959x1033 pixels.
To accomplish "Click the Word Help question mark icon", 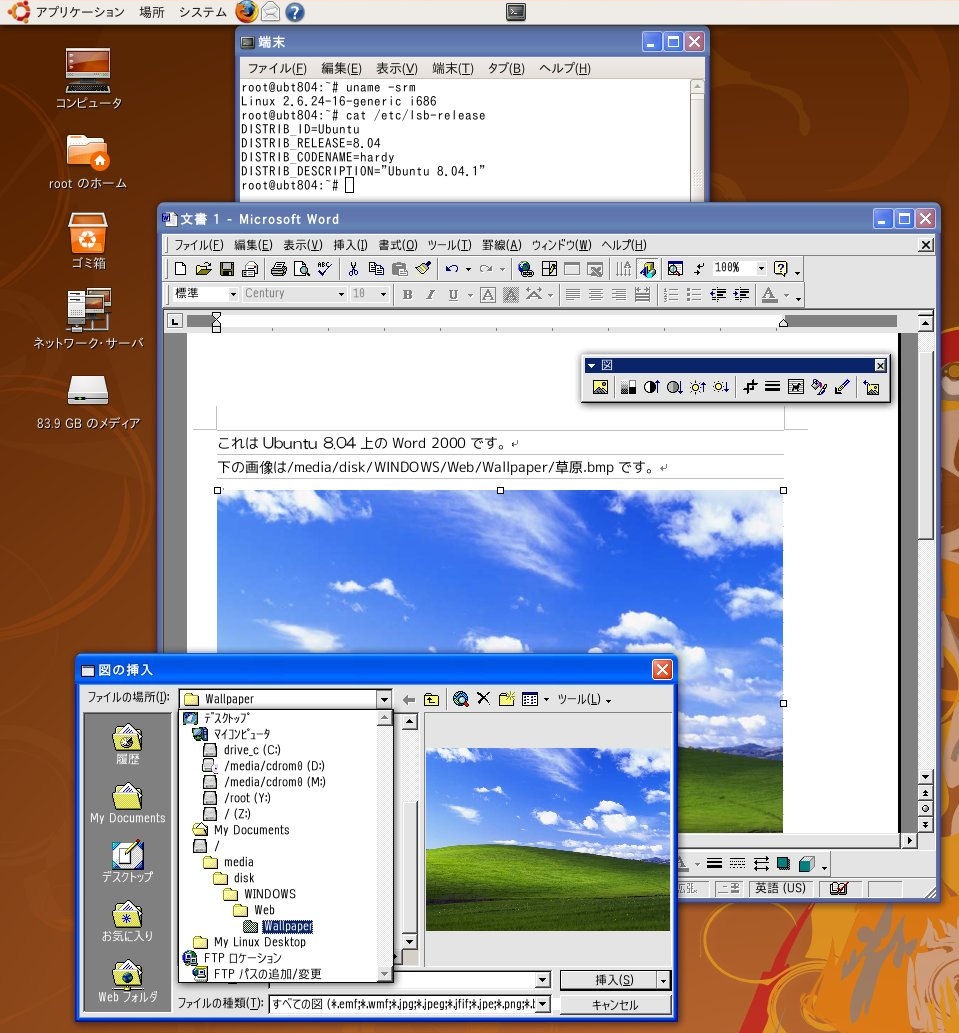I will [781, 268].
